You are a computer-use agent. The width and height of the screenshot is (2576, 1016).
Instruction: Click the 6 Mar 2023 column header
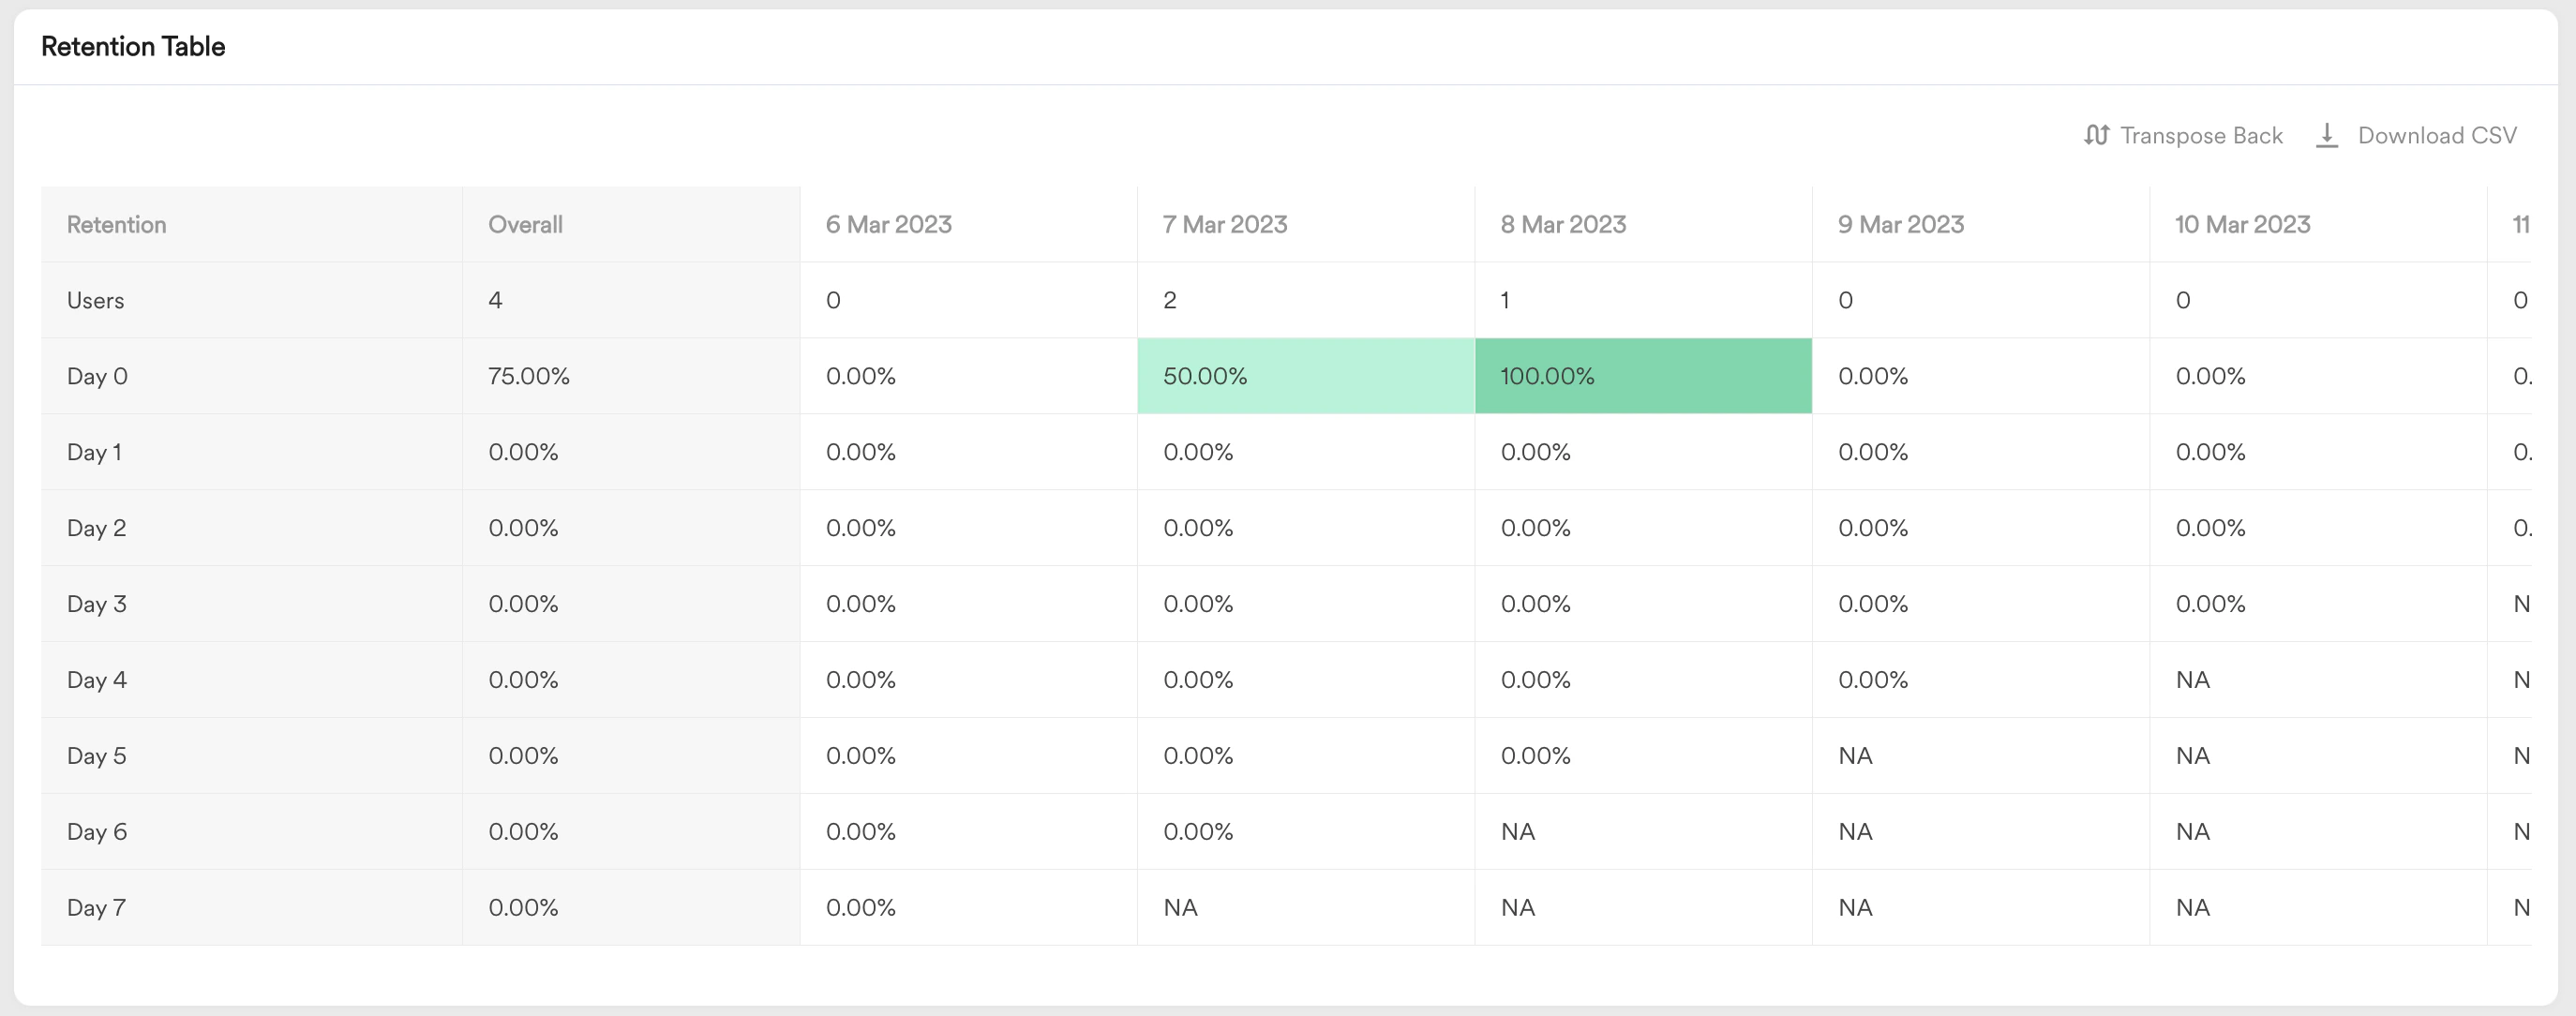(888, 224)
